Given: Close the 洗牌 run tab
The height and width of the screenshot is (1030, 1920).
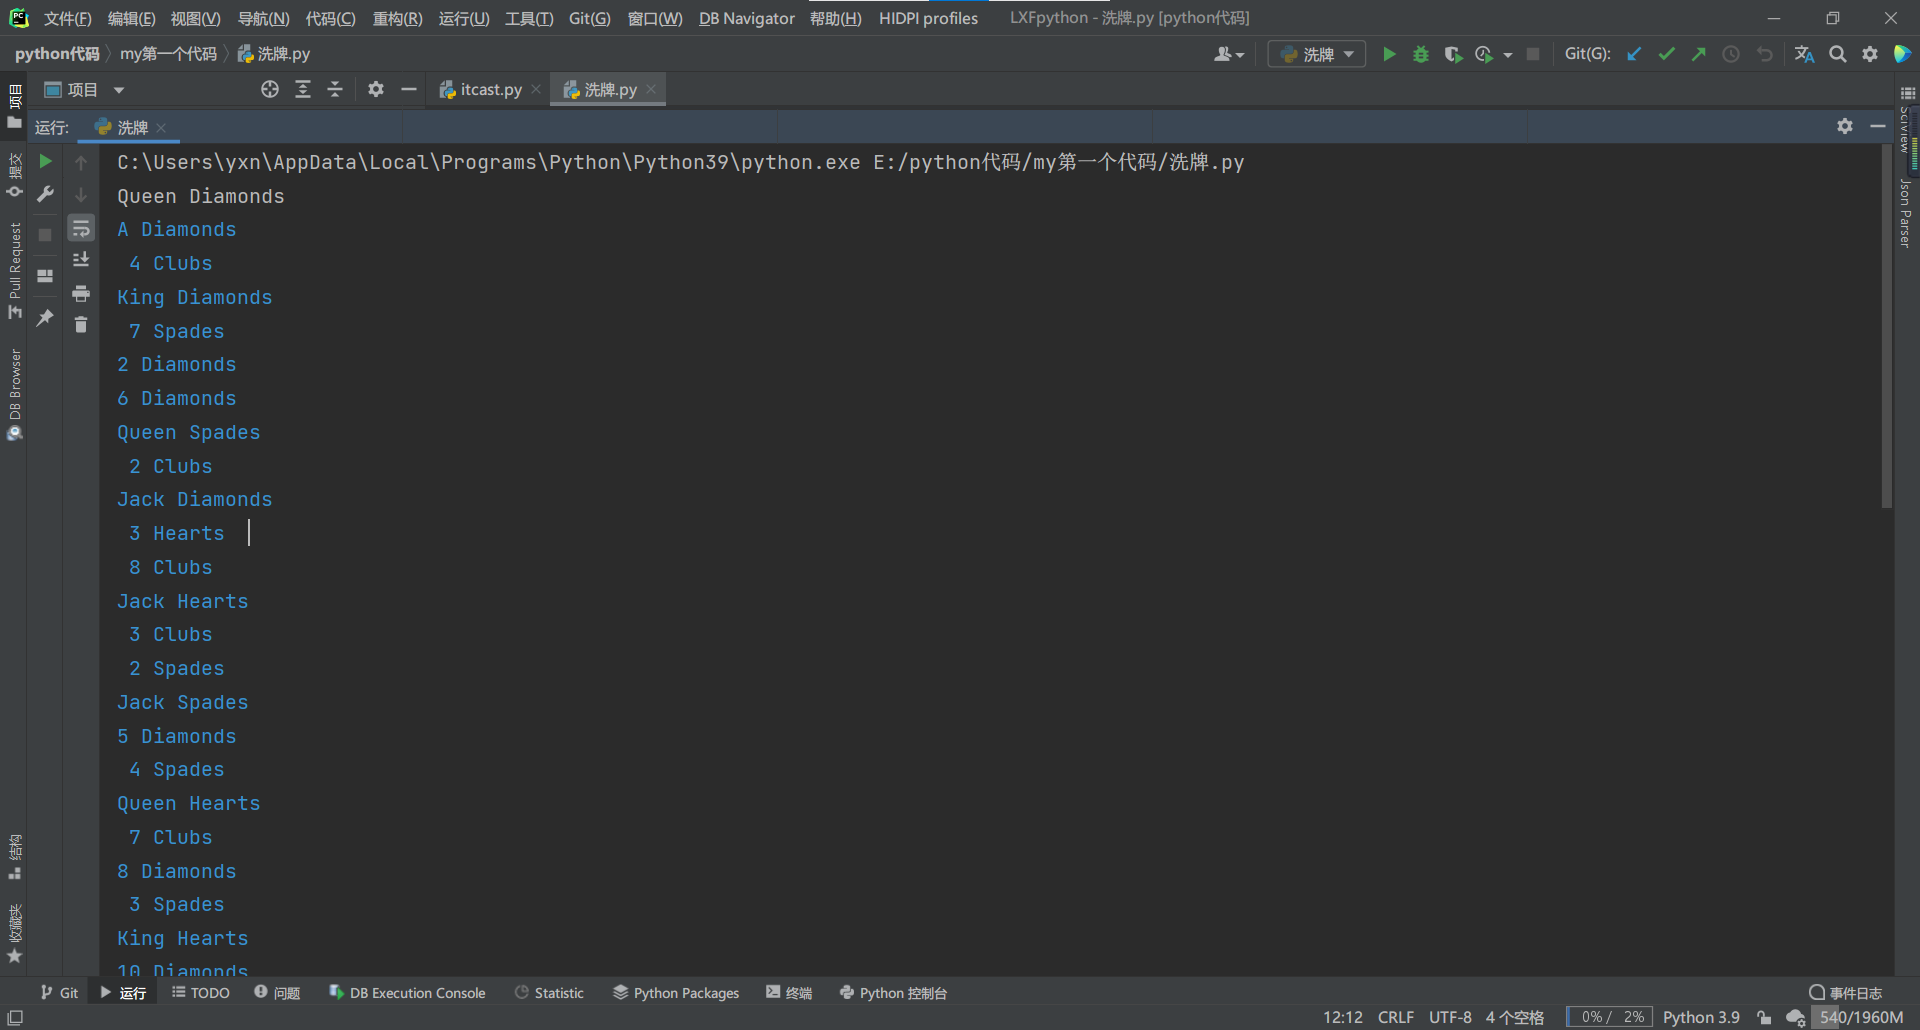Looking at the screenshot, I should [161, 128].
